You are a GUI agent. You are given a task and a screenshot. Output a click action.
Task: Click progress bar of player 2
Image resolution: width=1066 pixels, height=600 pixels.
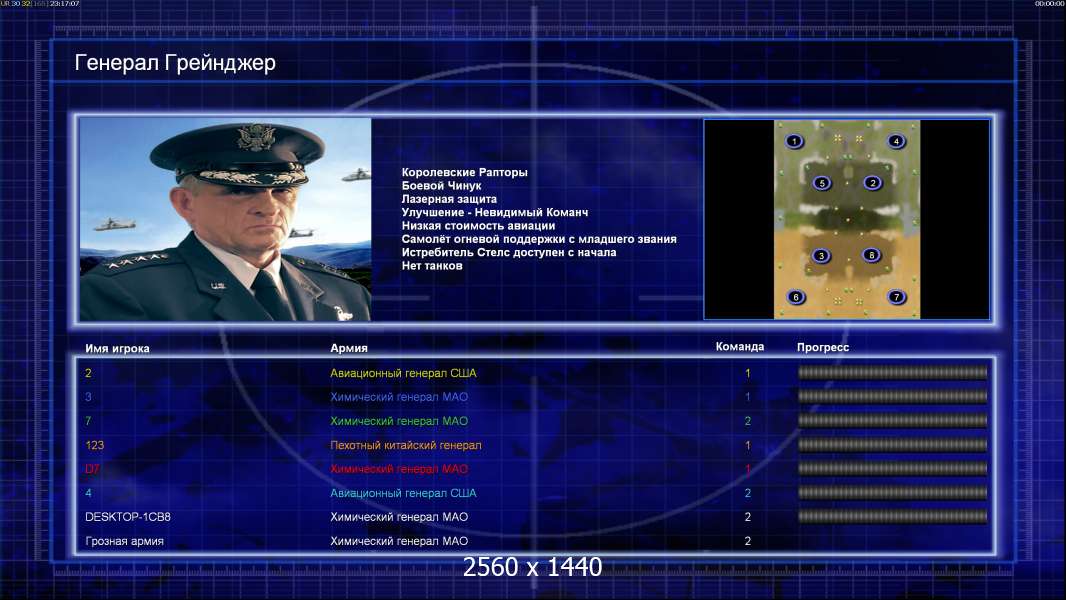coord(893,372)
